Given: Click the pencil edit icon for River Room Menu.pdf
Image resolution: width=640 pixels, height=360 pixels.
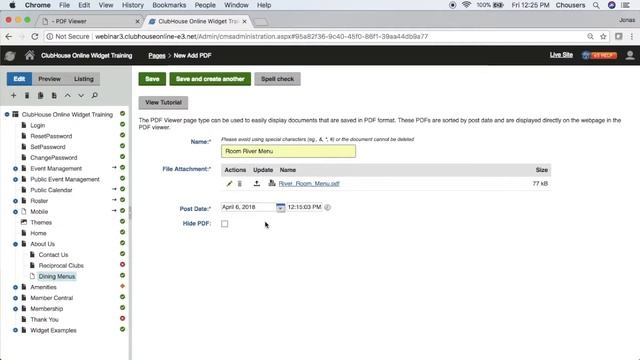Looking at the screenshot, I should click(229, 184).
